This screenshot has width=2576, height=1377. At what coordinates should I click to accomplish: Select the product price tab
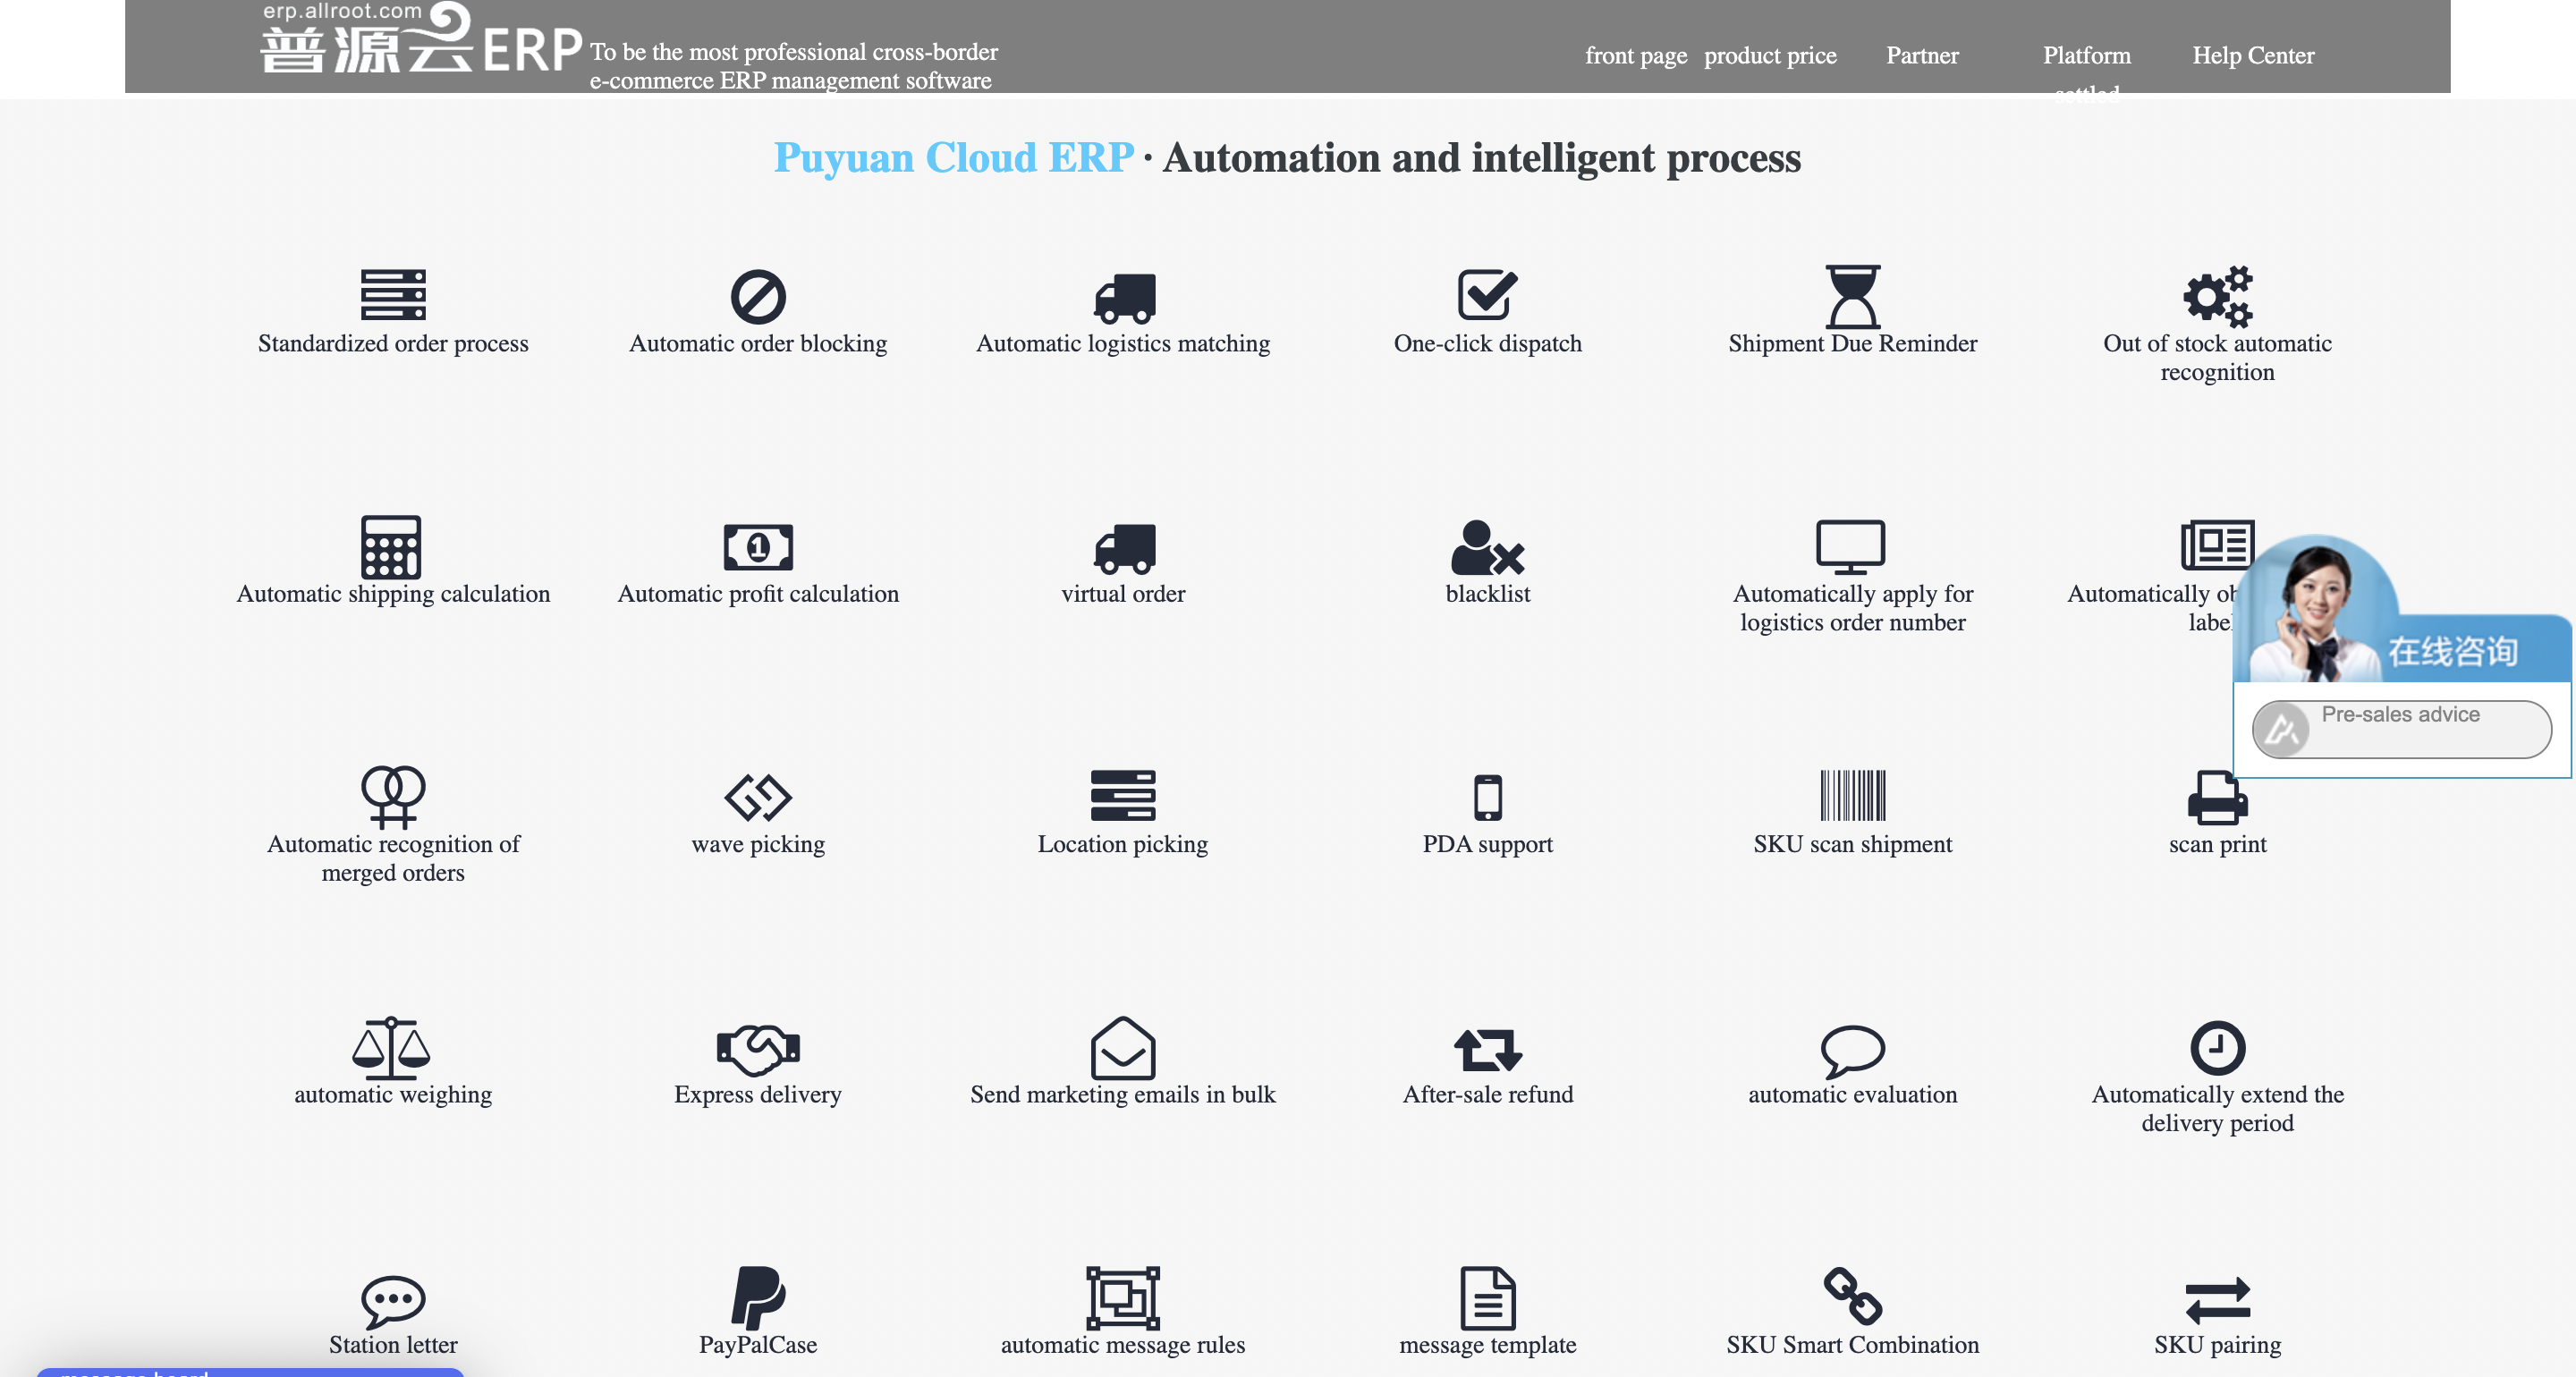point(1770,55)
